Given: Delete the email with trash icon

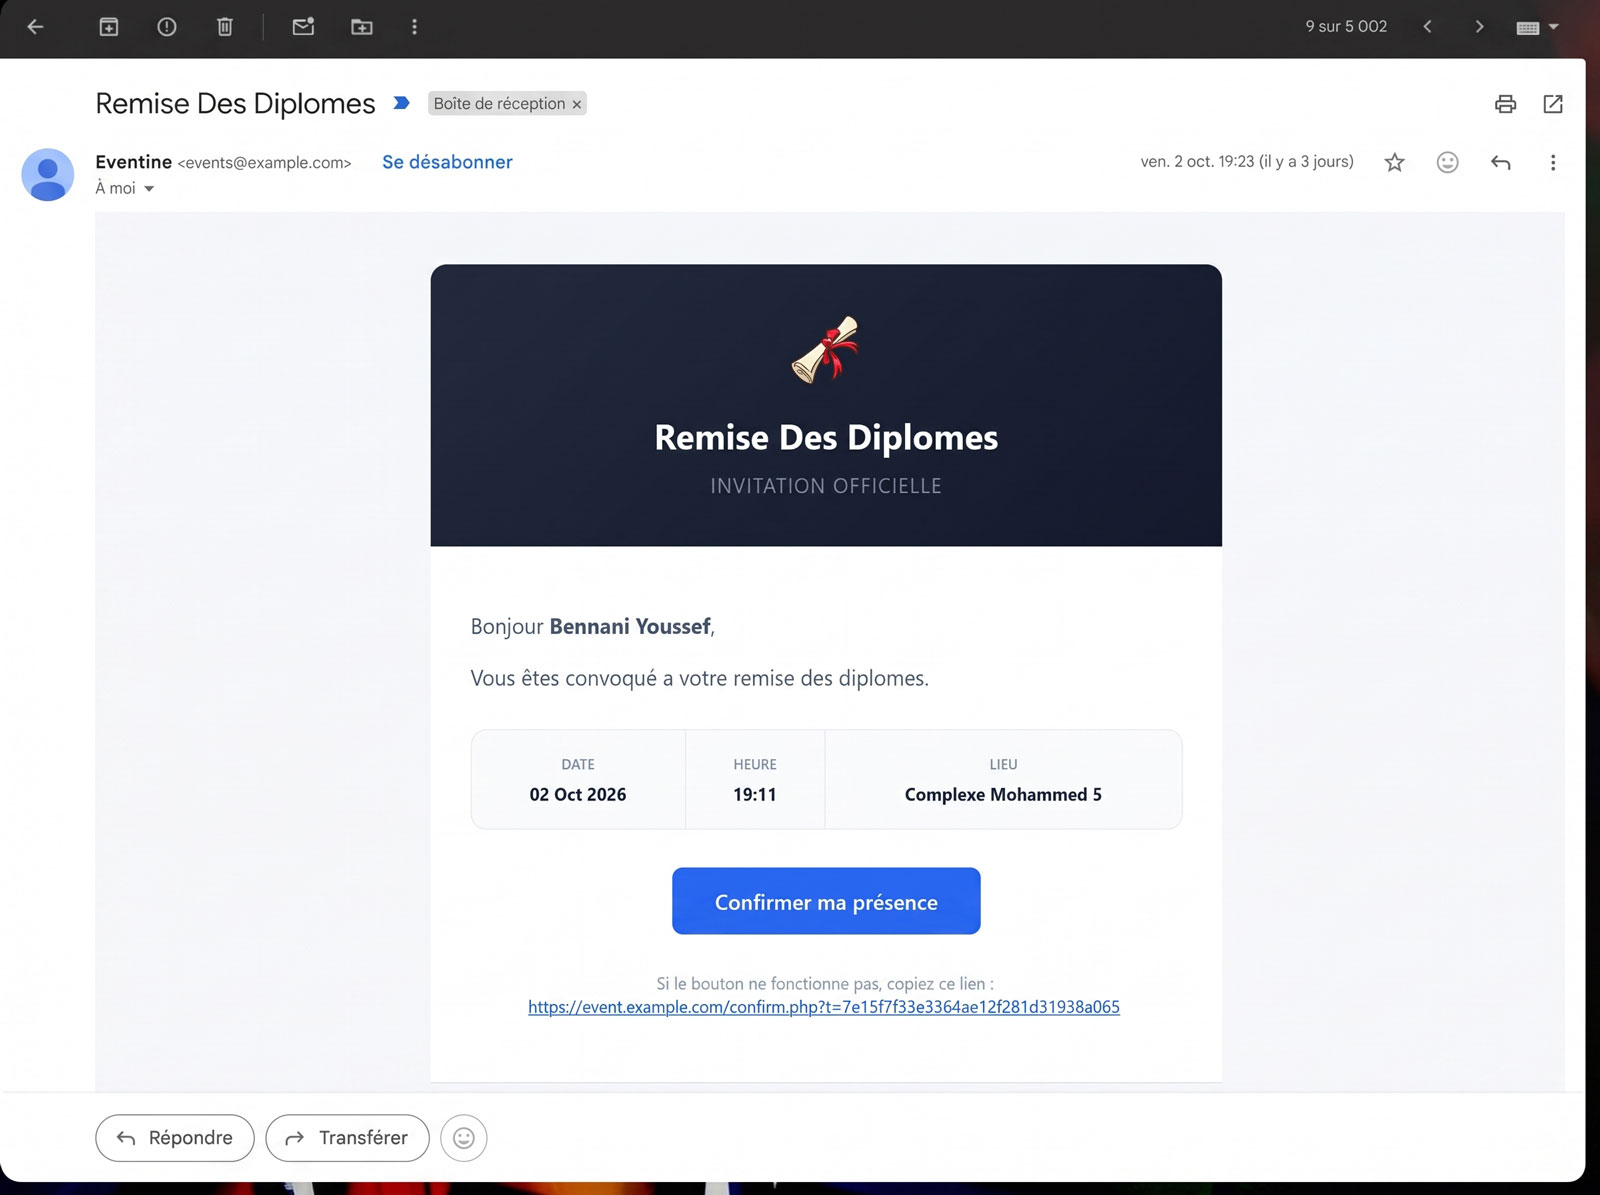Looking at the screenshot, I should 225,27.
